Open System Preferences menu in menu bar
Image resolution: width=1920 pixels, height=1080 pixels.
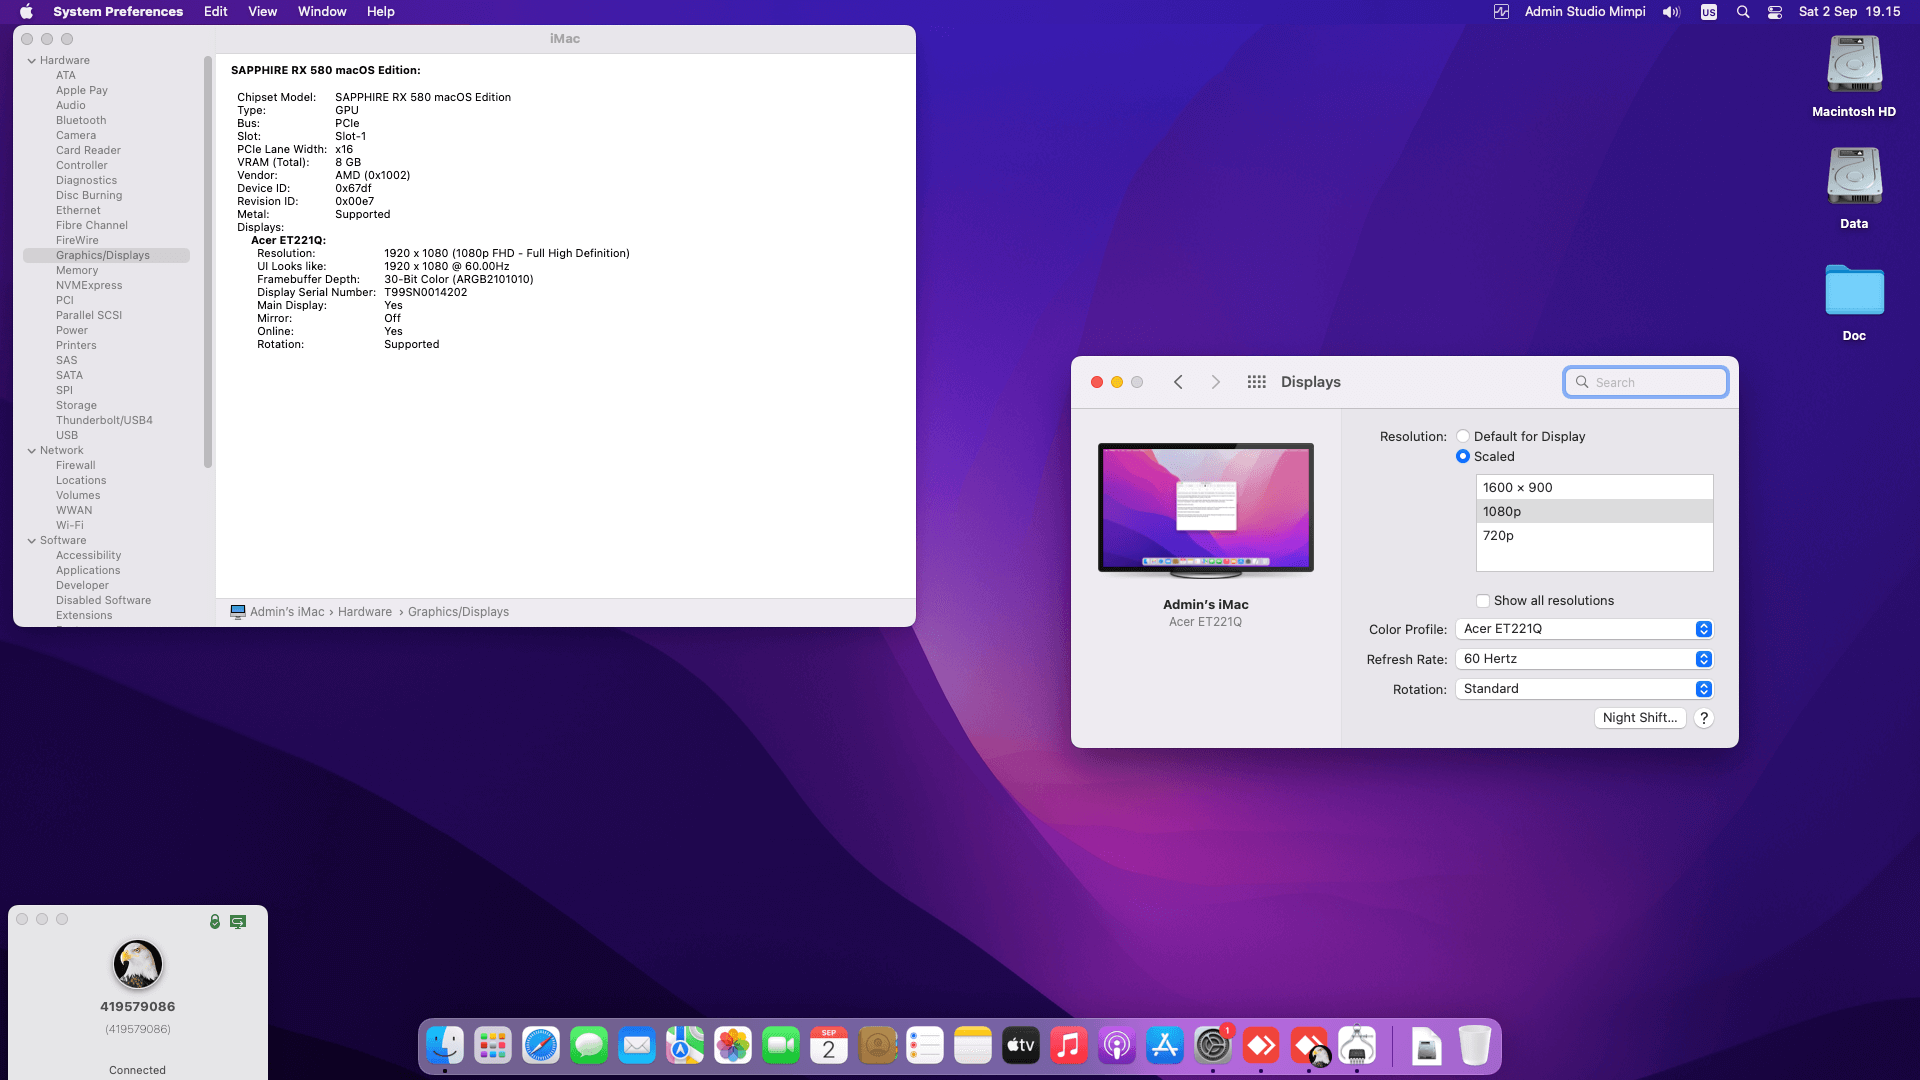point(118,12)
